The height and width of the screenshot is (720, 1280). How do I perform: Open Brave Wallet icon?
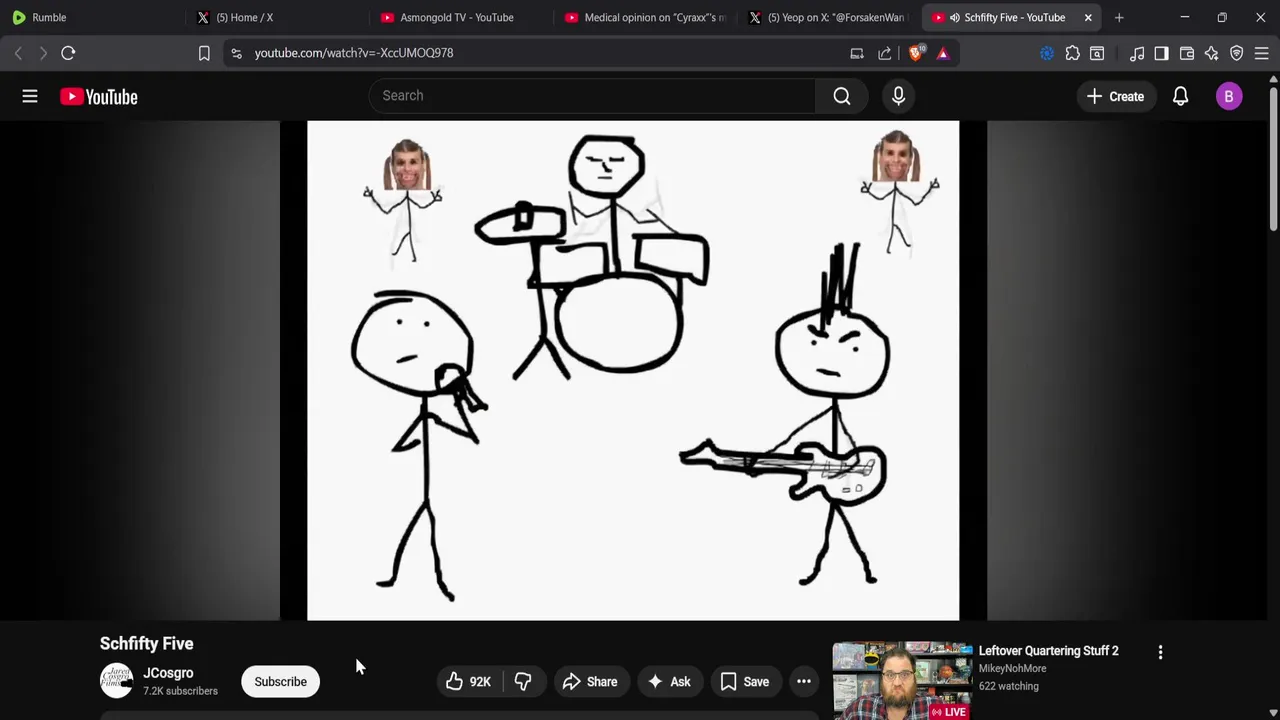[1187, 53]
